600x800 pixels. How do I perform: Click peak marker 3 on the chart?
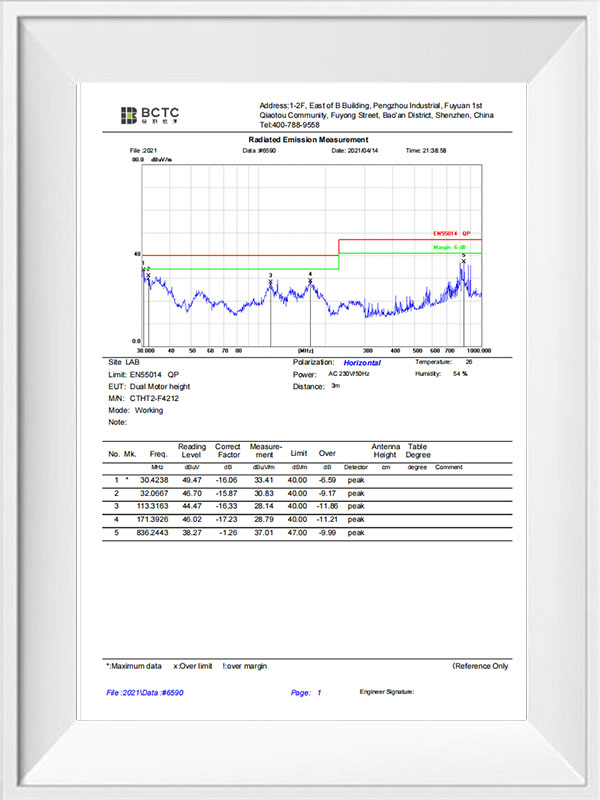click(x=270, y=281)
